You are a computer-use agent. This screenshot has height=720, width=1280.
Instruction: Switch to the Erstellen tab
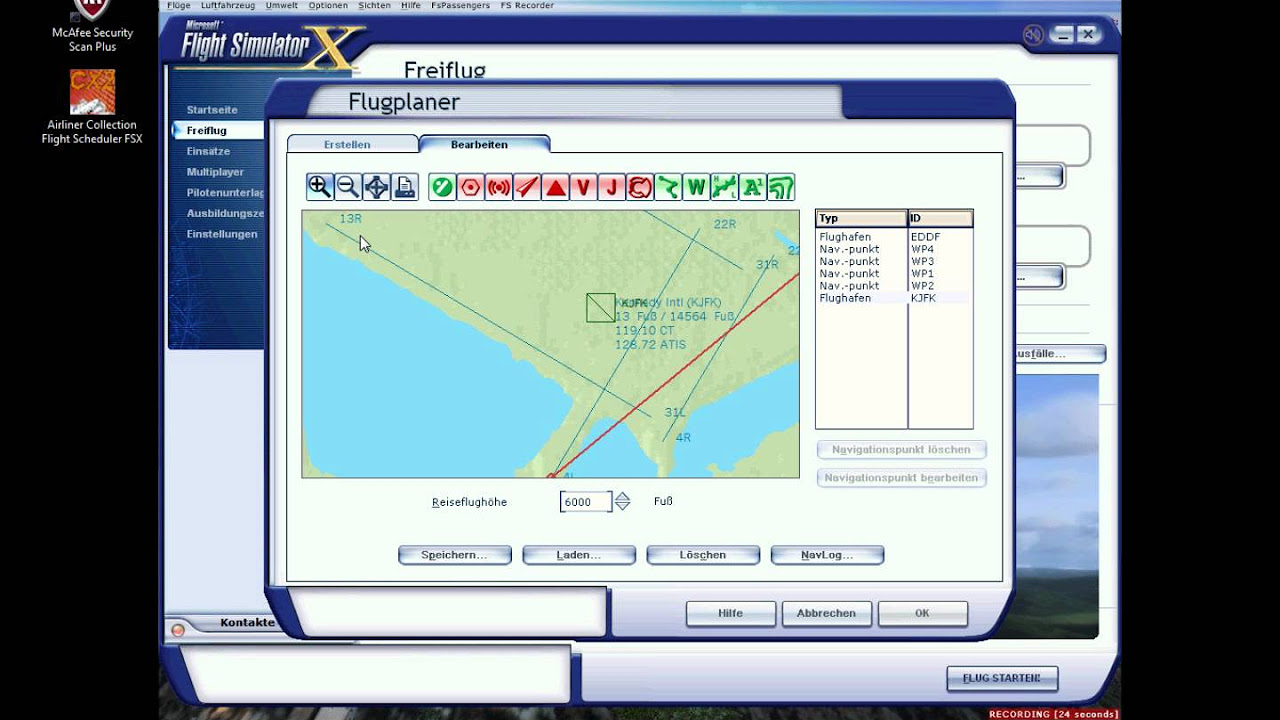347,144
